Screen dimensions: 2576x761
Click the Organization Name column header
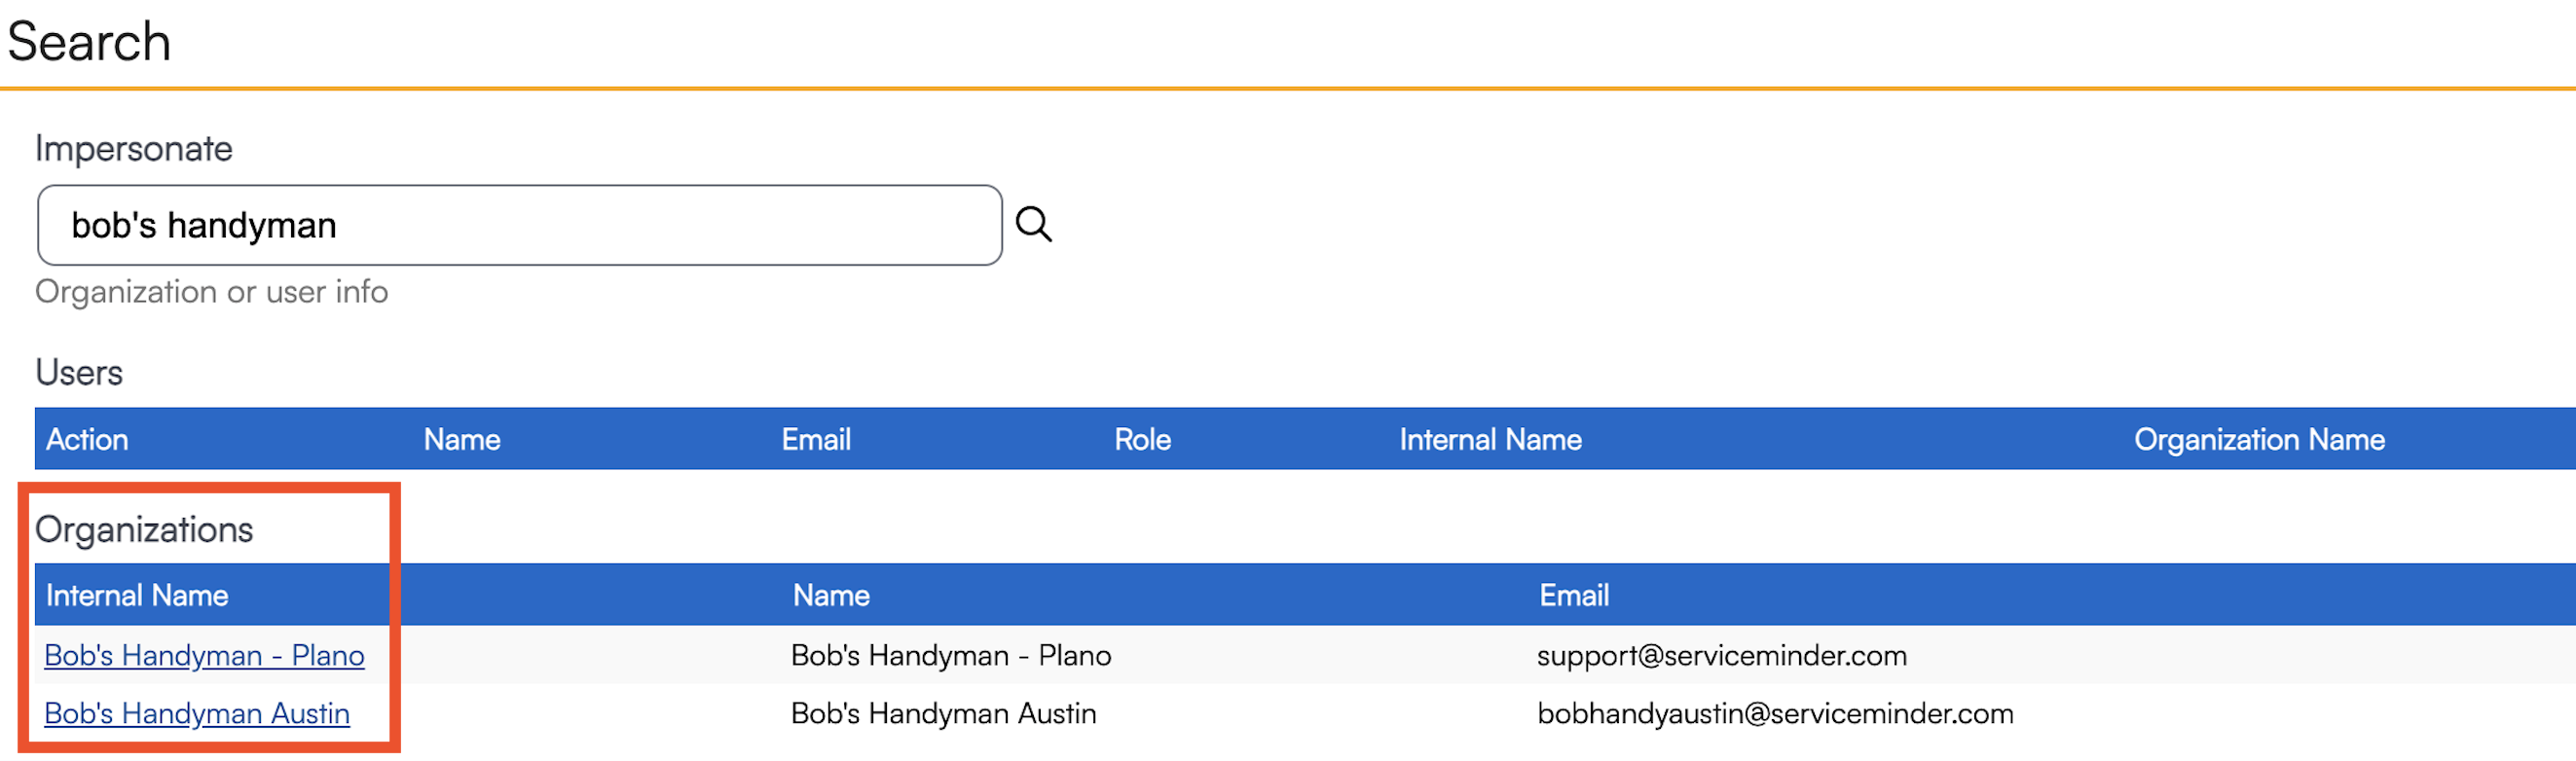click(x=2259, y=439)
